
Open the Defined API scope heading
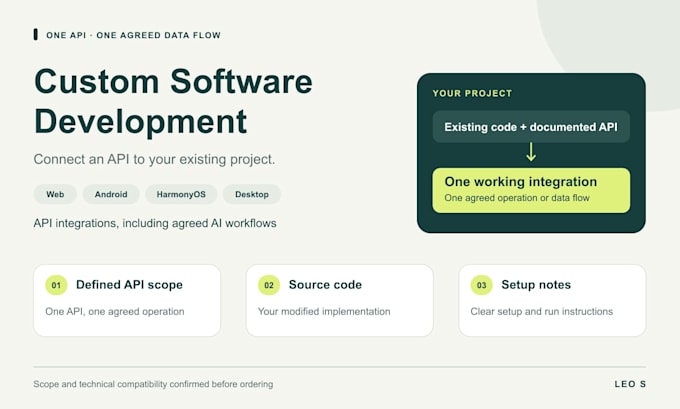click(x=129, y=285)
